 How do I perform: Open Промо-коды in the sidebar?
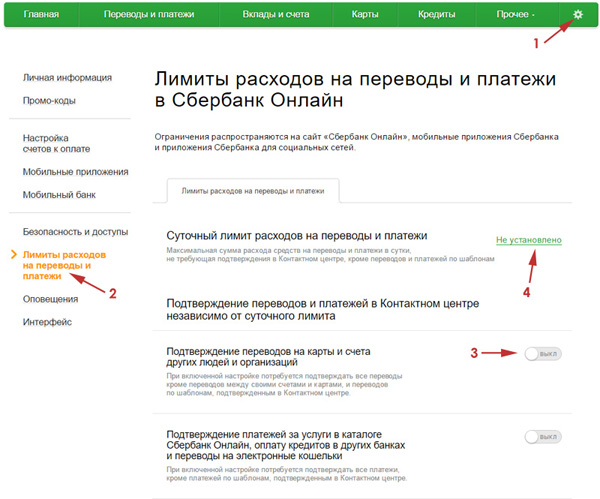pos(49,100)
